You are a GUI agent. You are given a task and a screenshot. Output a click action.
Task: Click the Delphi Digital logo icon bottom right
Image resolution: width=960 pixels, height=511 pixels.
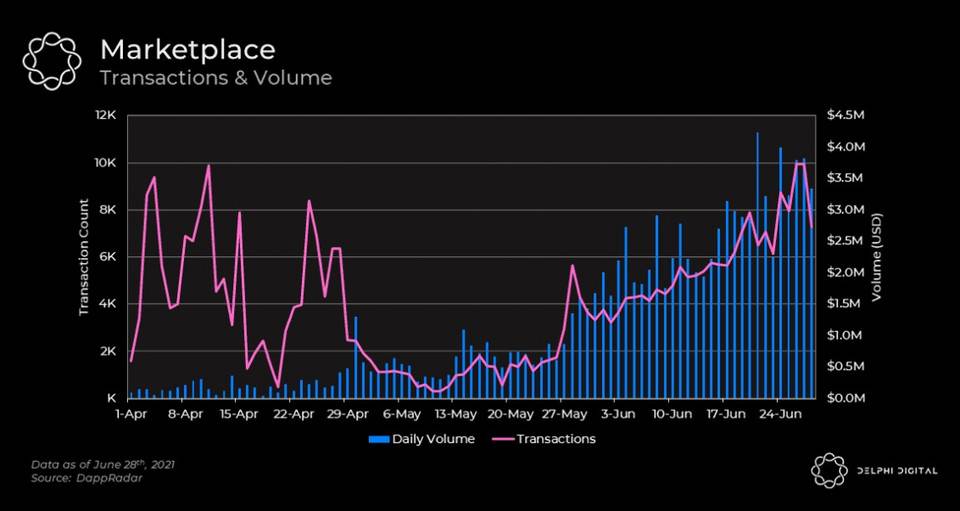click(x=829, y=471)
